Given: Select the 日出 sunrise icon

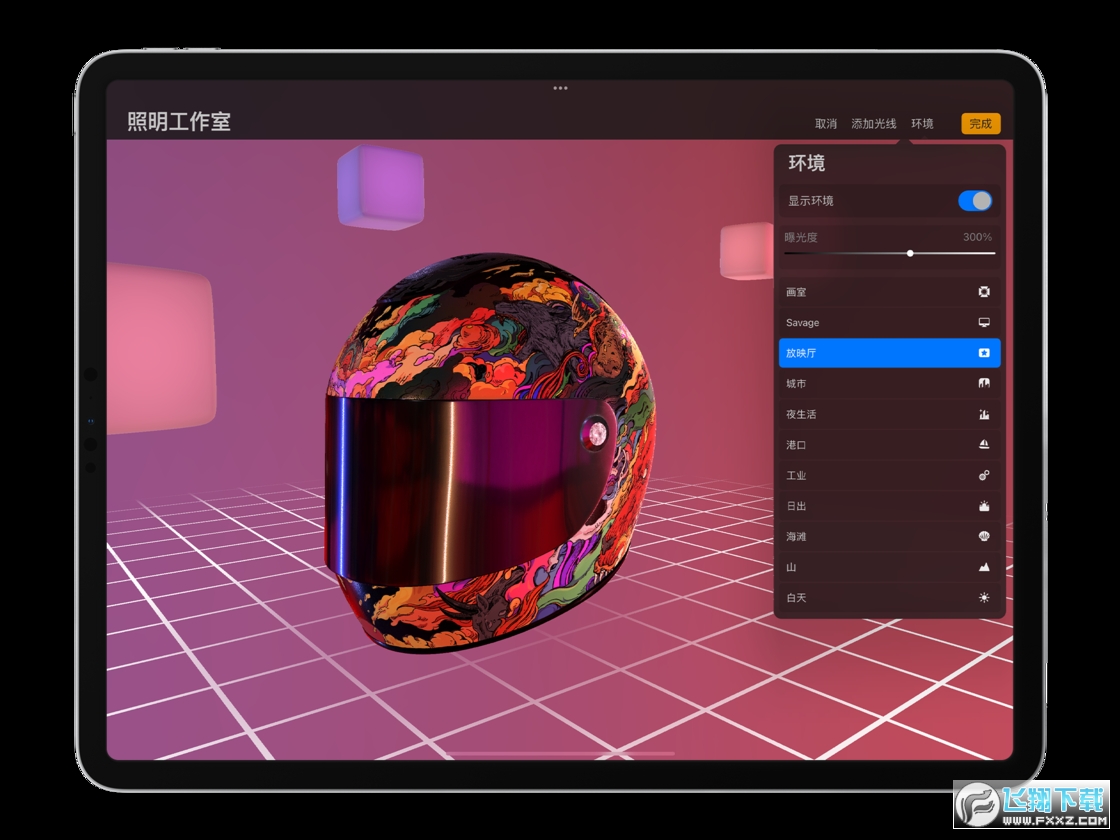Looking at the screenshot, I should (x=984, y=506).
